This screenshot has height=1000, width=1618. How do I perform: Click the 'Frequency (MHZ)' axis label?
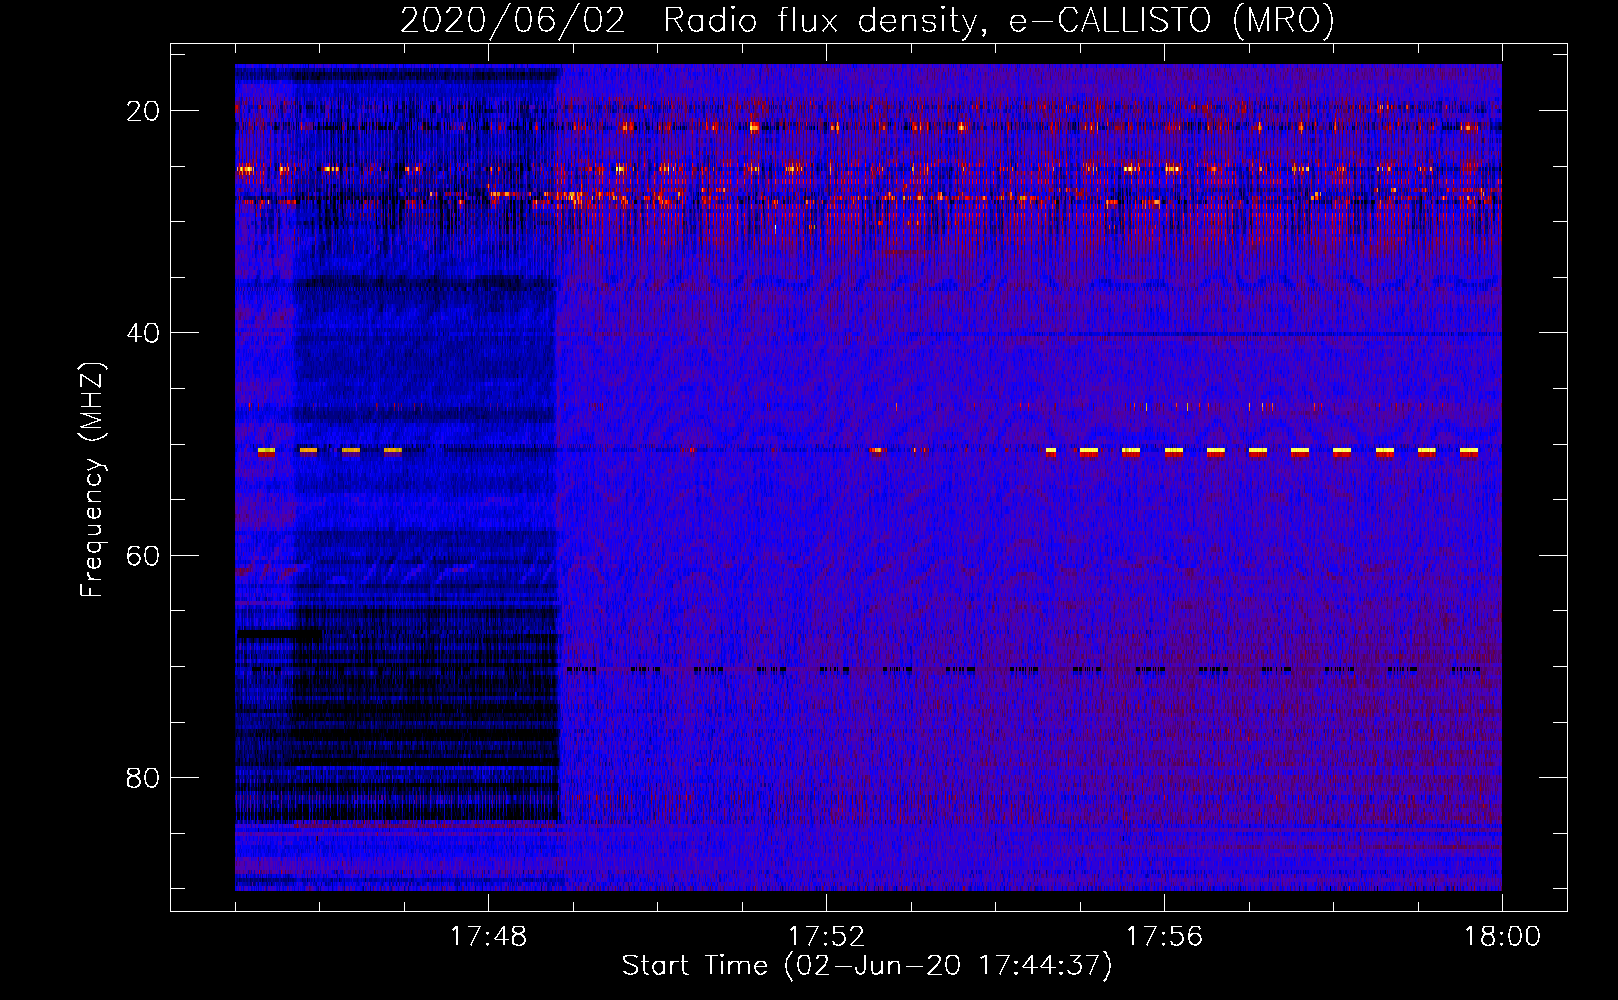(92, 480)
